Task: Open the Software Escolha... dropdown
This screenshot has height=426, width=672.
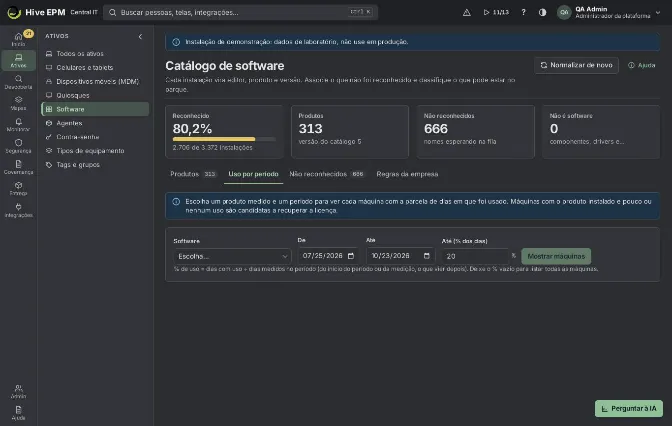Action: (x=232, y=256)
